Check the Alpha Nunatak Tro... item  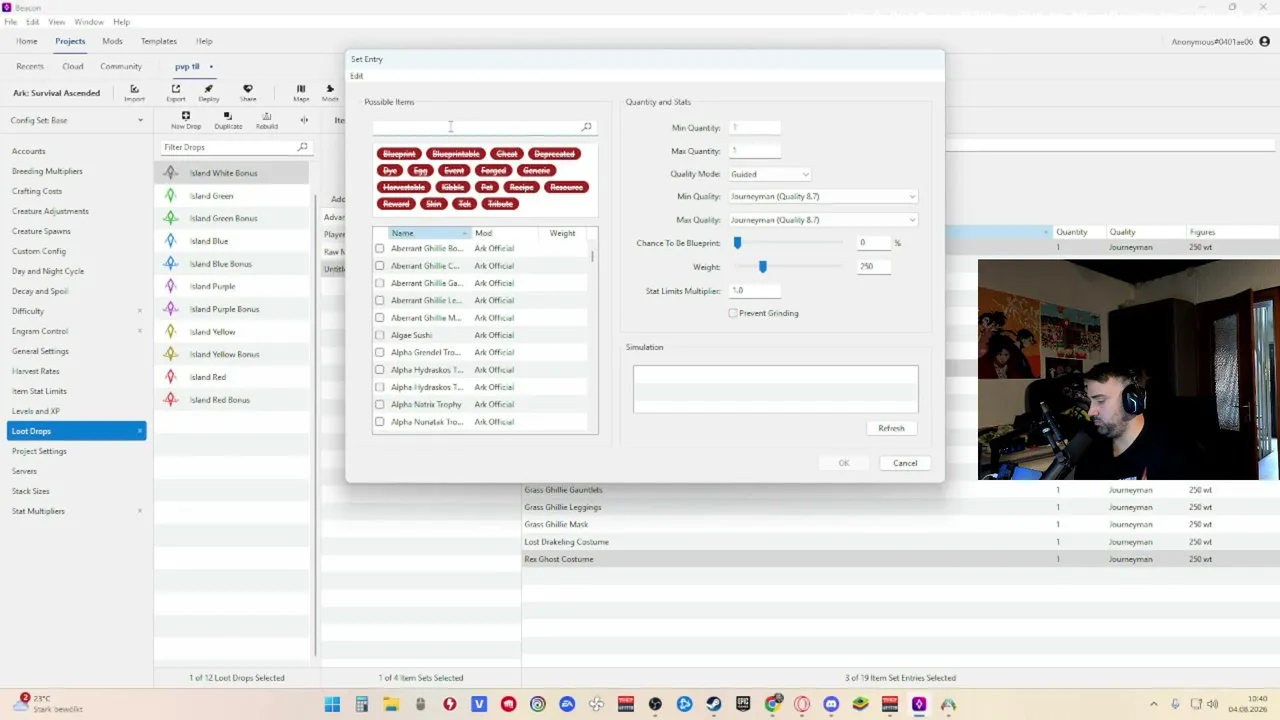pos(379,422)
